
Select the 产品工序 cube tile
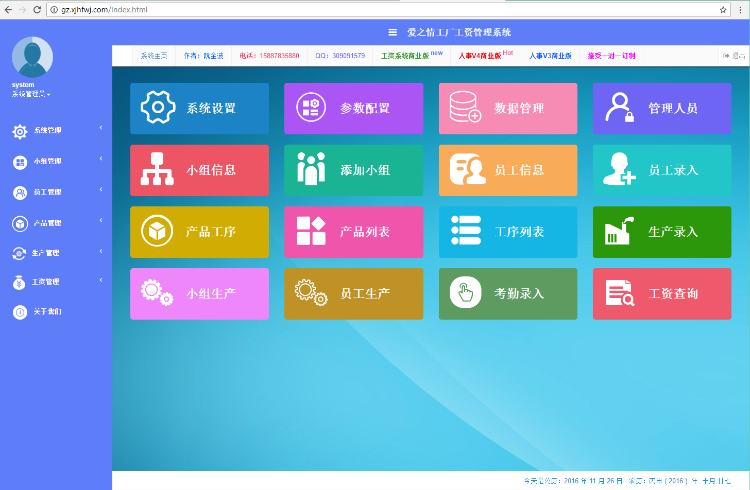tap(199, 231)
